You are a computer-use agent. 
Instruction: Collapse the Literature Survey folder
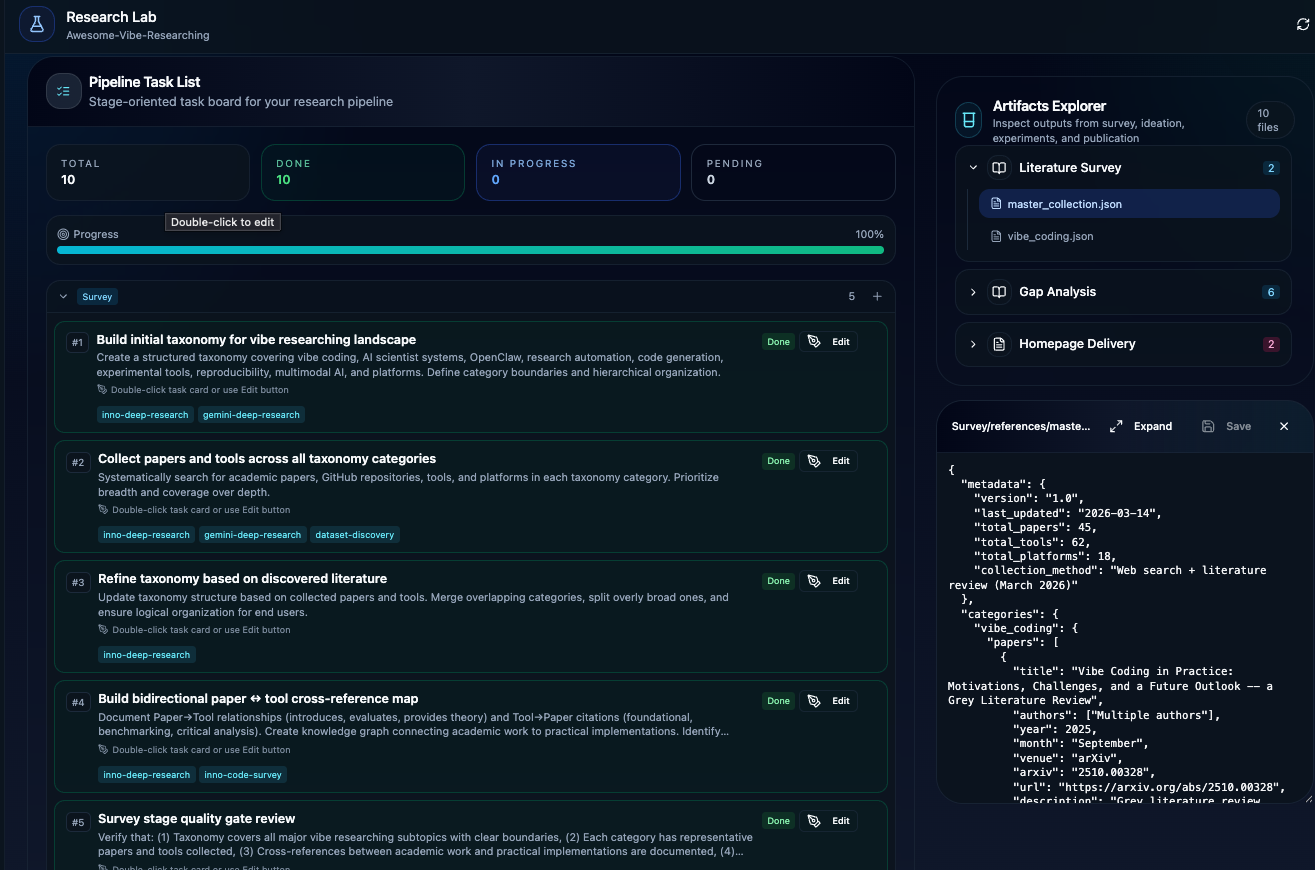point(973,168)
